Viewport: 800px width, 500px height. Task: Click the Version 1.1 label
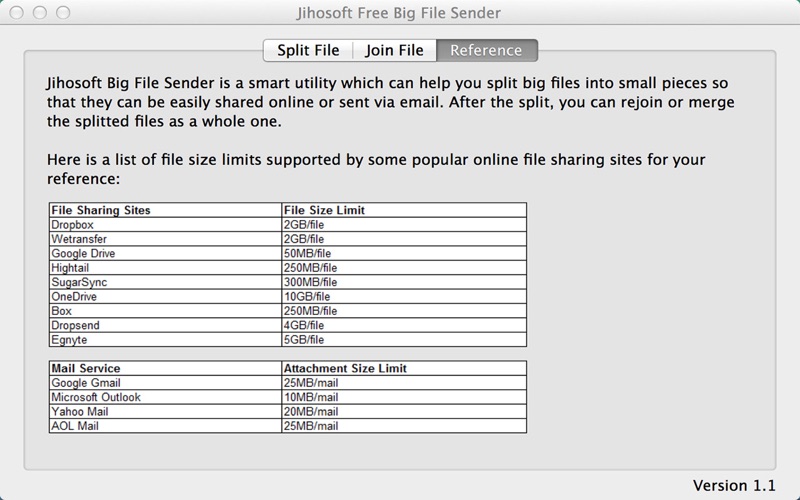coord(734,485)
